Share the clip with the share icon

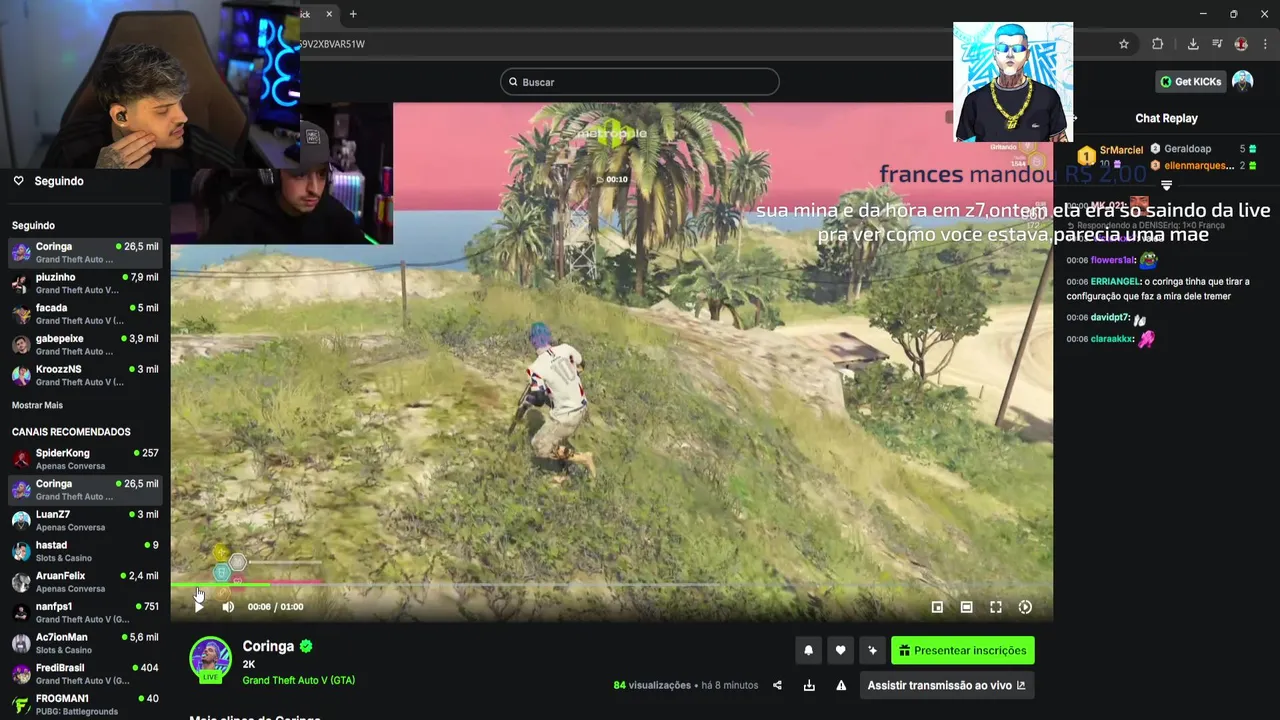click(x=777, y=685)
